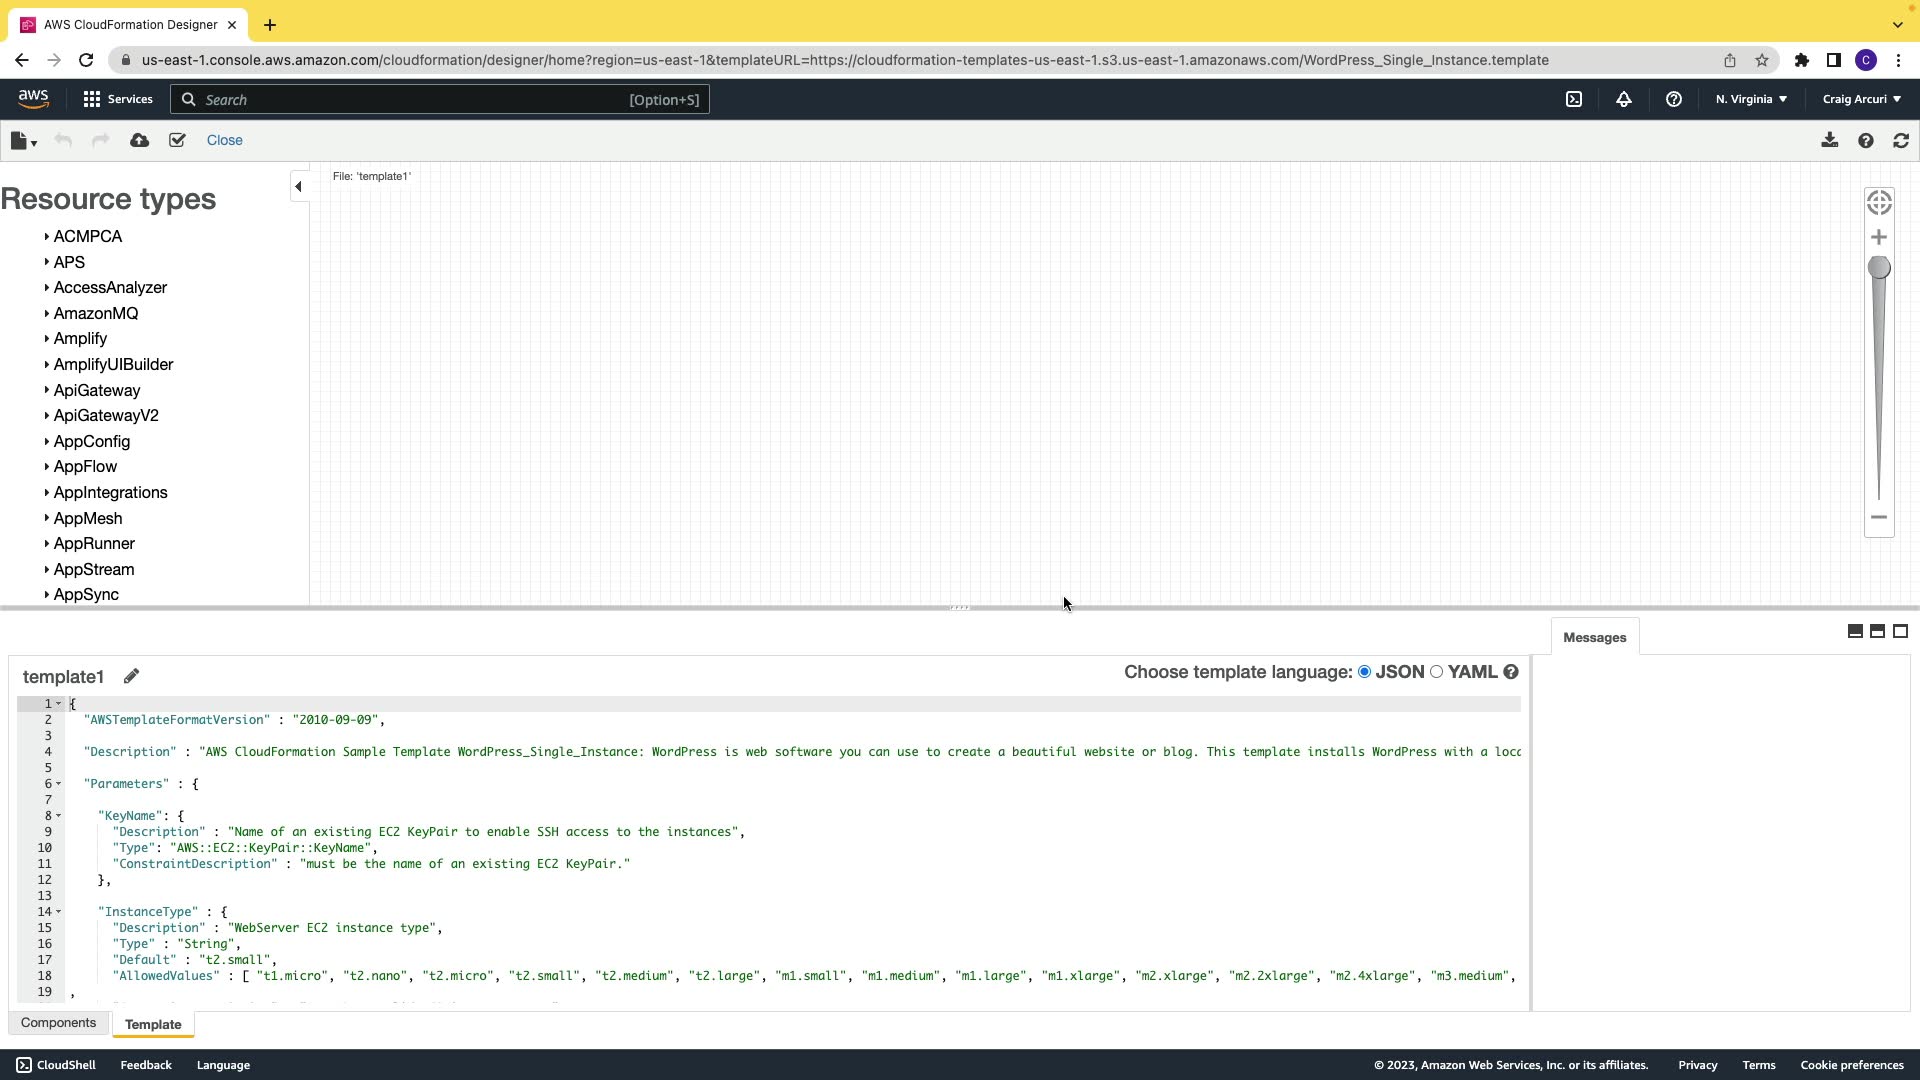1920x1080 pixels.
Task: Rename template1 with the pencil icon
Action: 131,677
